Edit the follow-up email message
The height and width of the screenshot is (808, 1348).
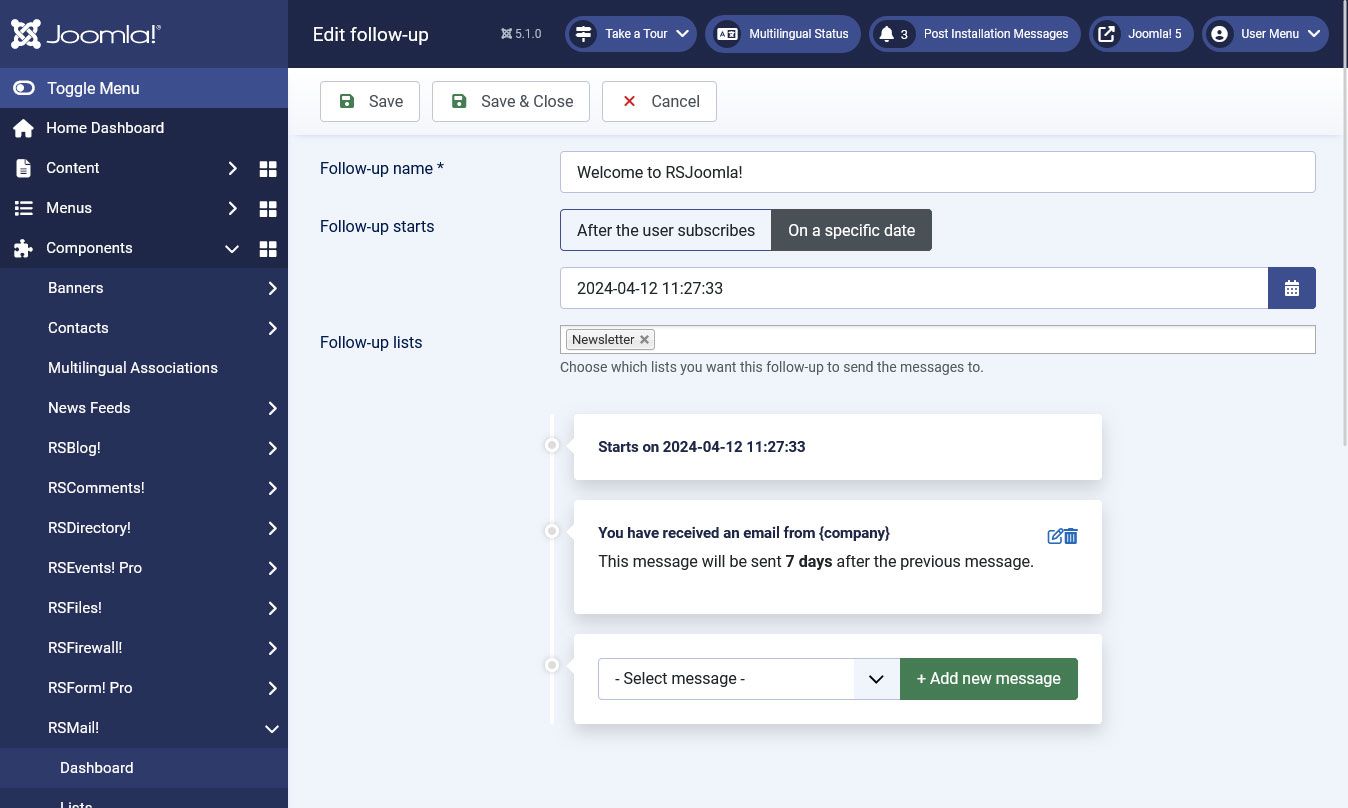click(1054, 537)
